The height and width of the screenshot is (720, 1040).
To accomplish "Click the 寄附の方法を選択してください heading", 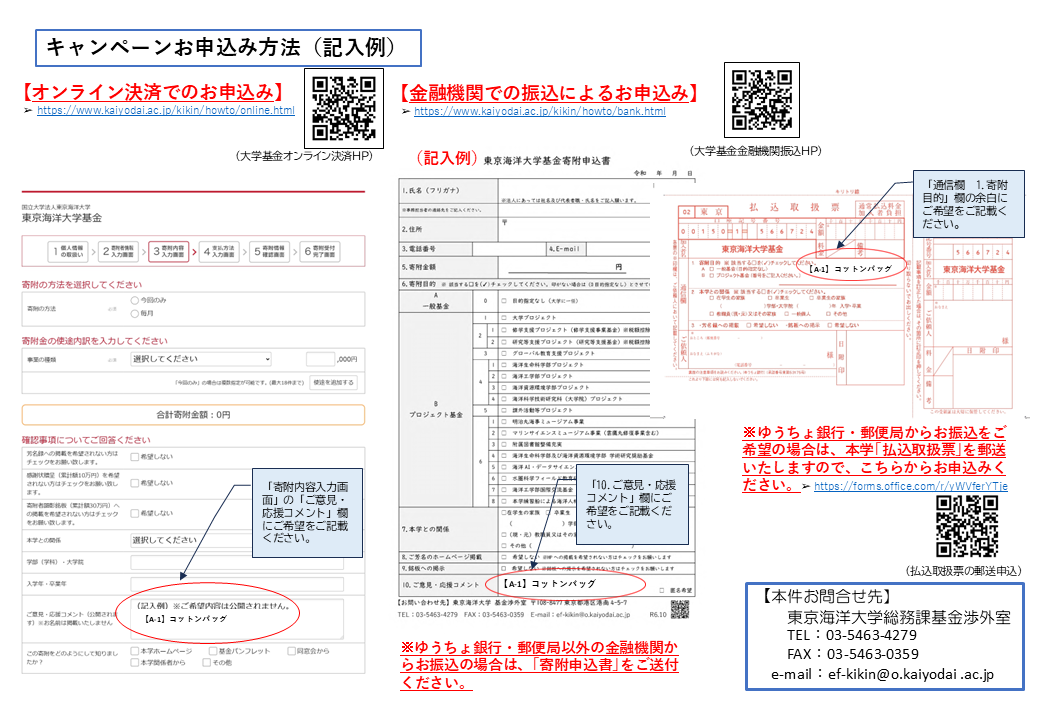I will (82, 284).
